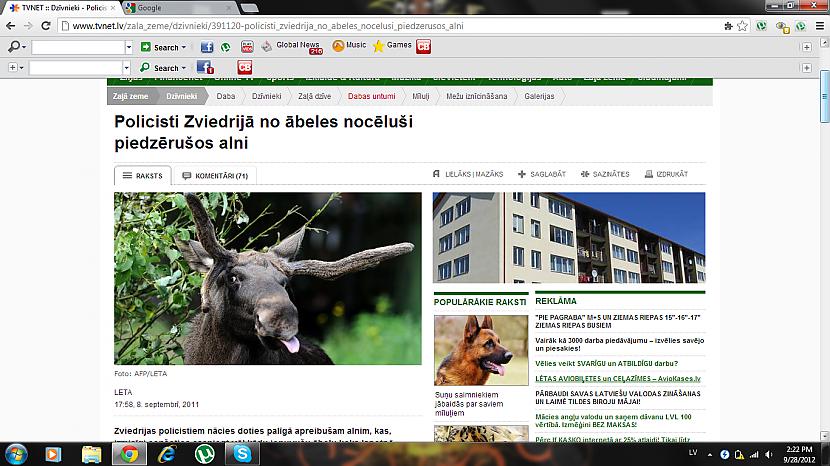
Task: Click the Facebook notification icon in lower toolbar
Action: [x=205, y=67]
